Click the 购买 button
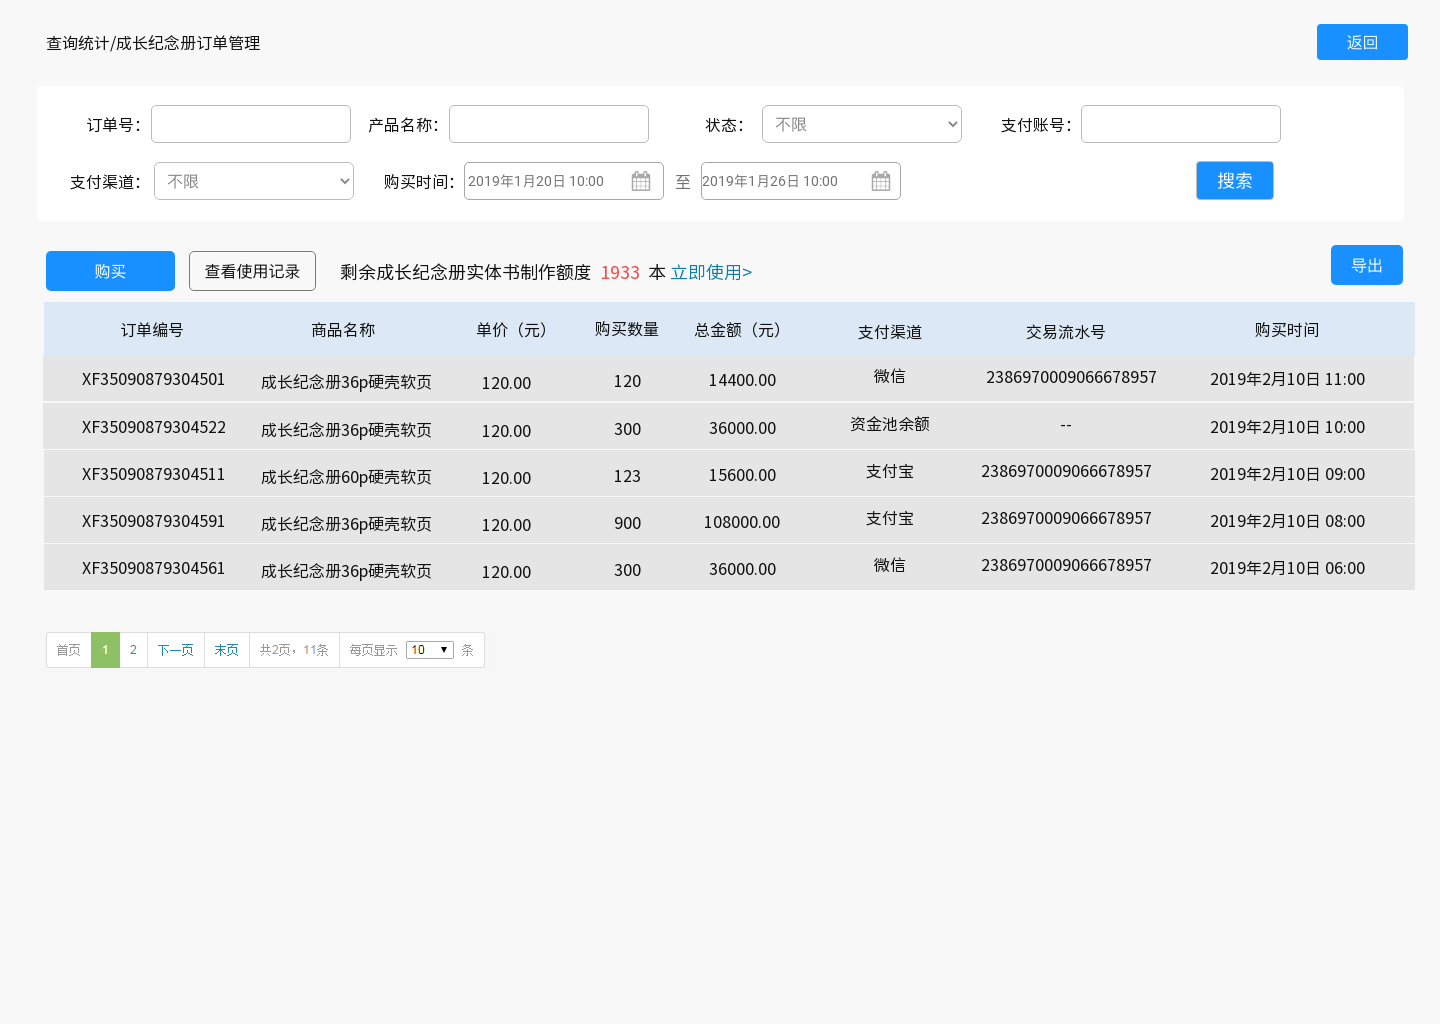Image resolution: width=1440 pixels, height=1024 pixels. pos(110,271)
